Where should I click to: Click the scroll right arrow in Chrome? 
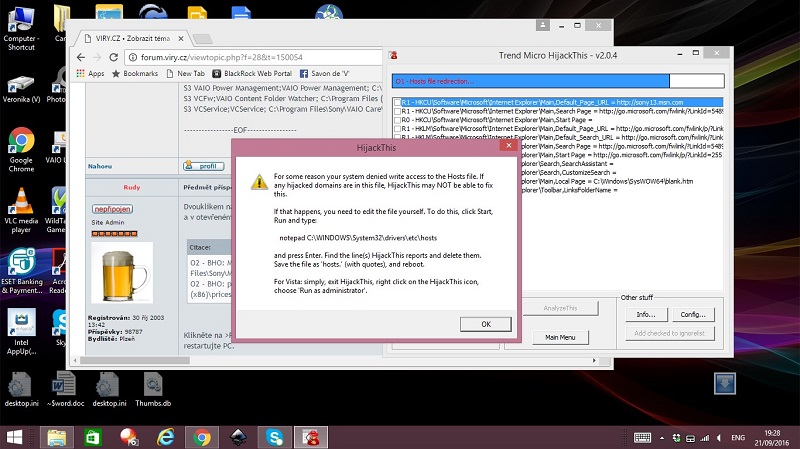(594, 360)
